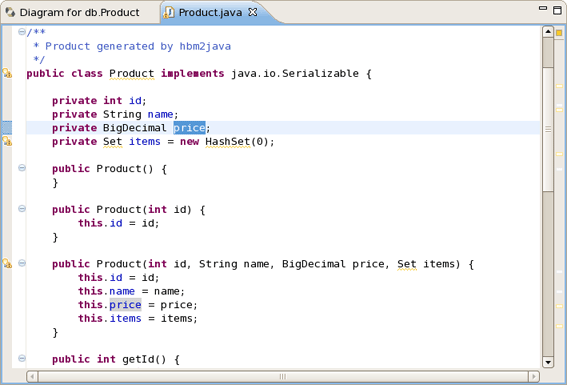Maximize the editor area
567x385 pixels.
pos(558,10)
